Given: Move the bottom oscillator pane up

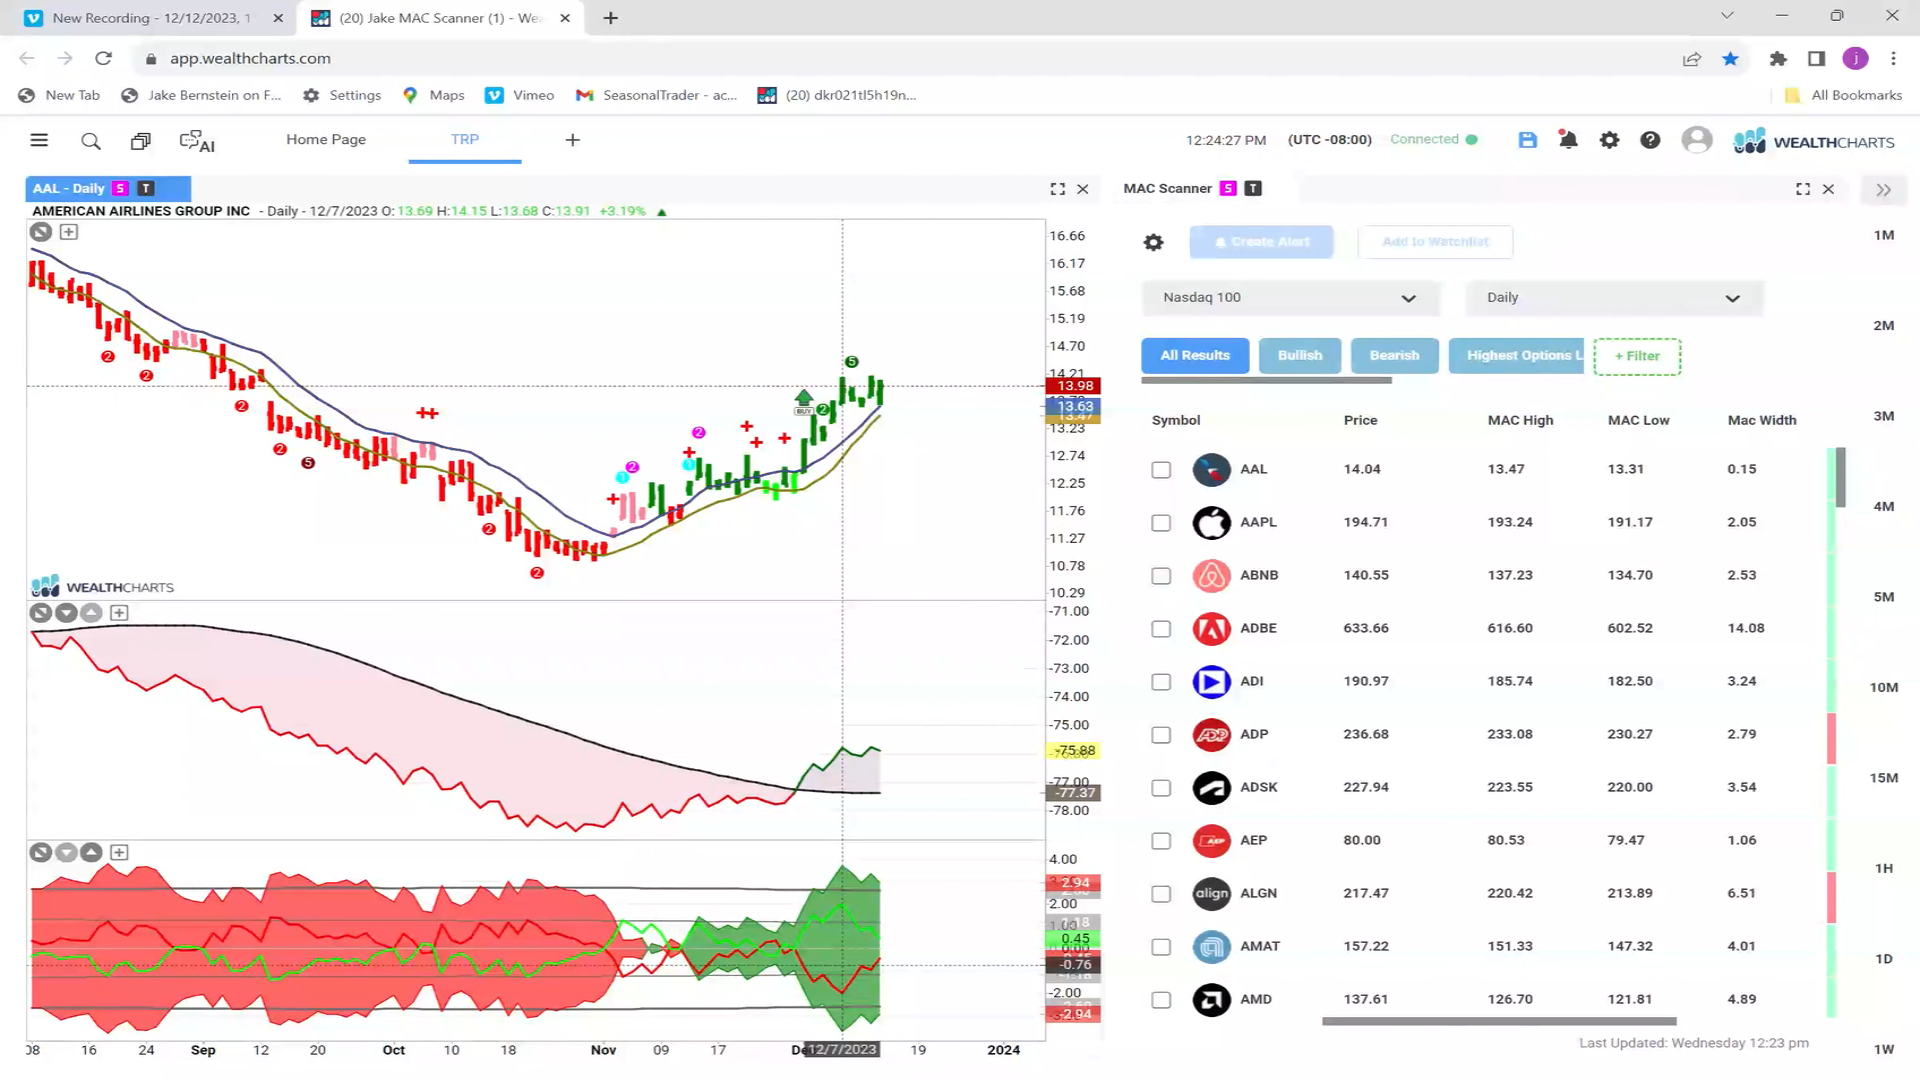Looking at the screenshot, I should tap(91, 853).
